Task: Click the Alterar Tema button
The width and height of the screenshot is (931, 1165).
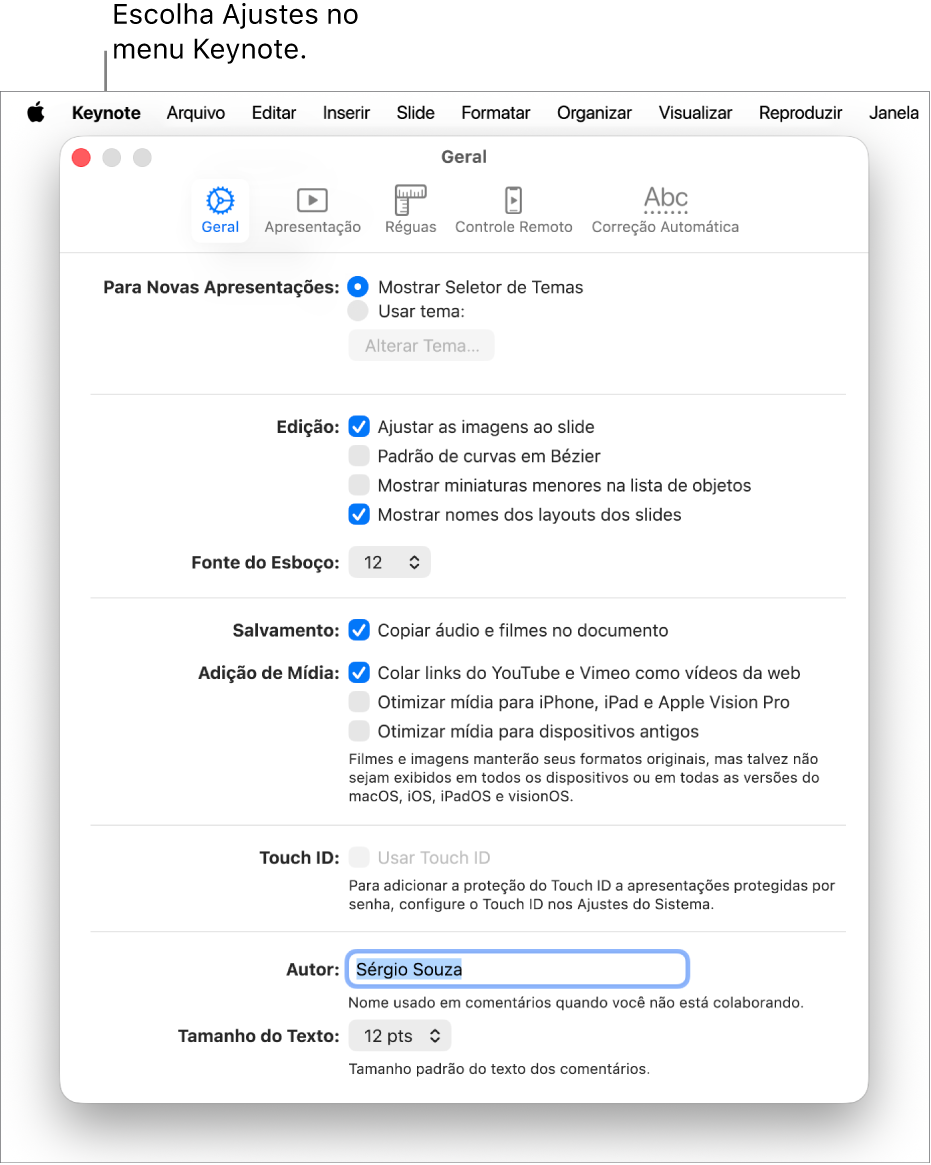Action: pos(421,345)
